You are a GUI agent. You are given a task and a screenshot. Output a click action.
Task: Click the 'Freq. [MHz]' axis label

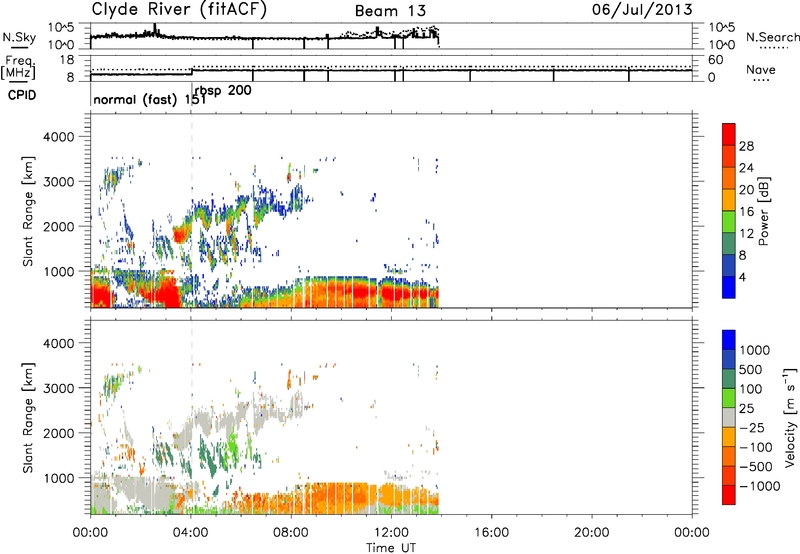[x=19, y=67]
